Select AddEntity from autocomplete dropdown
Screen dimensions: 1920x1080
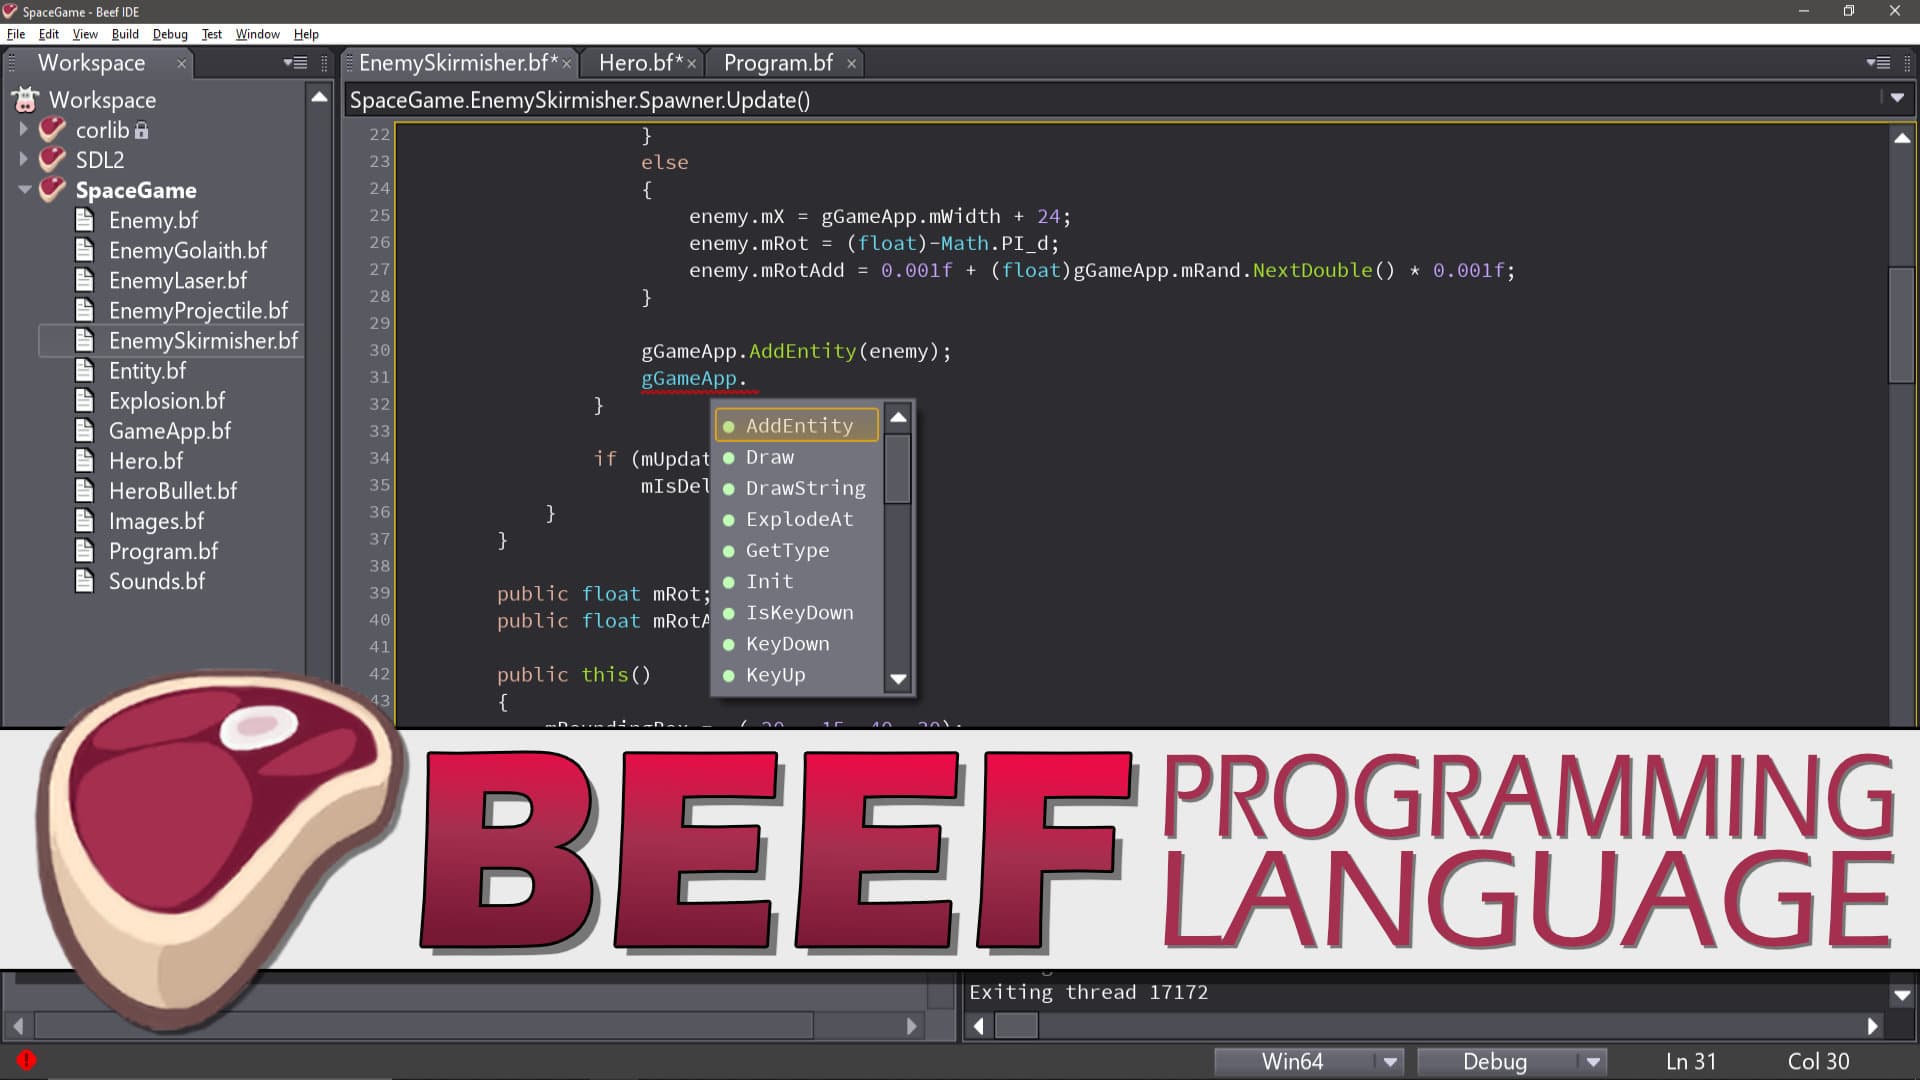point(798,425)
